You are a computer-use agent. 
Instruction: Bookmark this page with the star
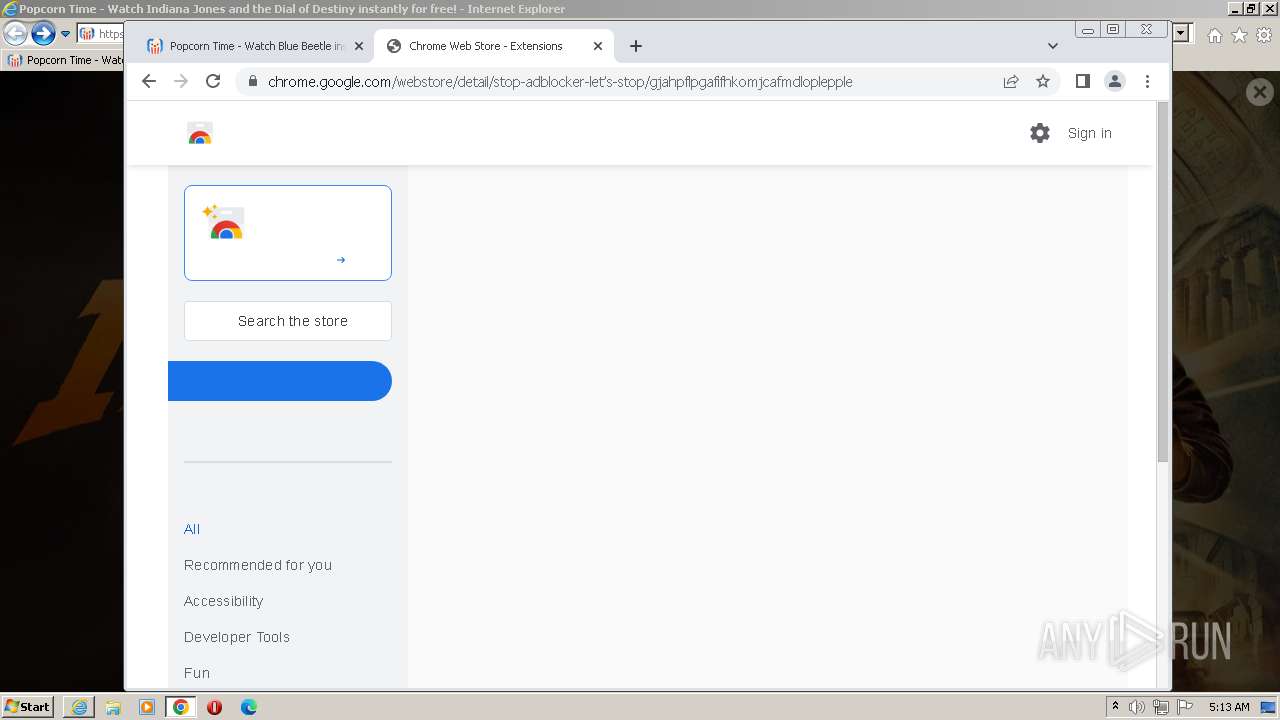(1043, 81)
